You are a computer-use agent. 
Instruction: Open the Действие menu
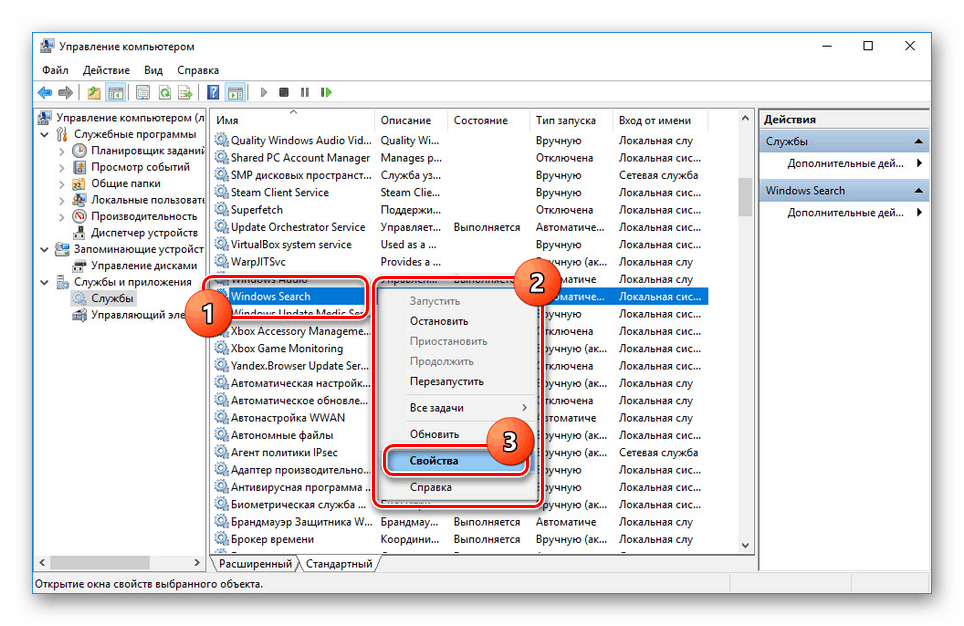tap(106, 70)
